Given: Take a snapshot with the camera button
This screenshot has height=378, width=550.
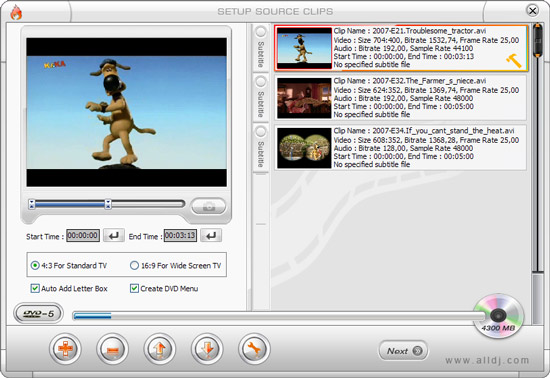Looking at the screenshot, I should click(209, 206).
